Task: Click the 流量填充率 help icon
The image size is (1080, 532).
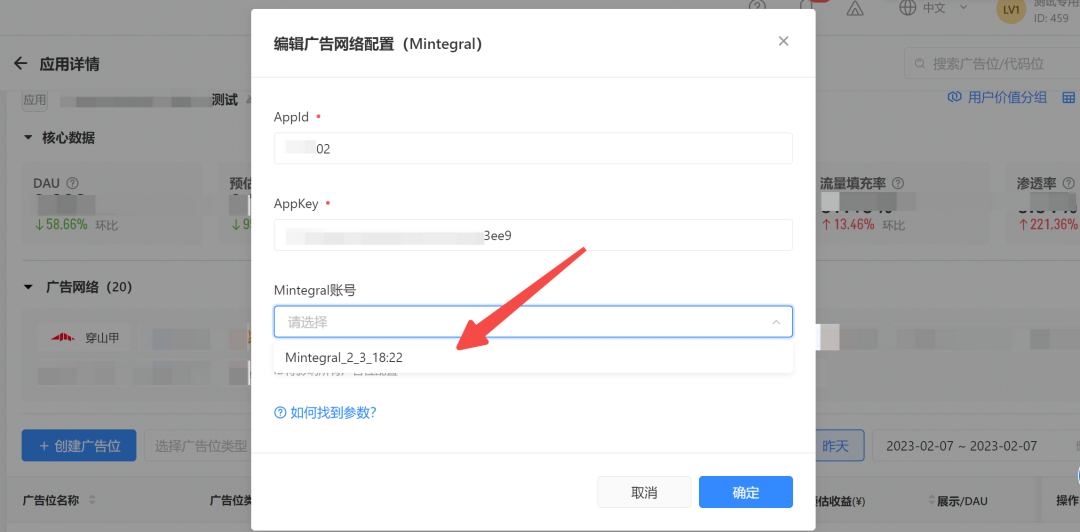Action: pyautogui.click(x=897, y=184)
